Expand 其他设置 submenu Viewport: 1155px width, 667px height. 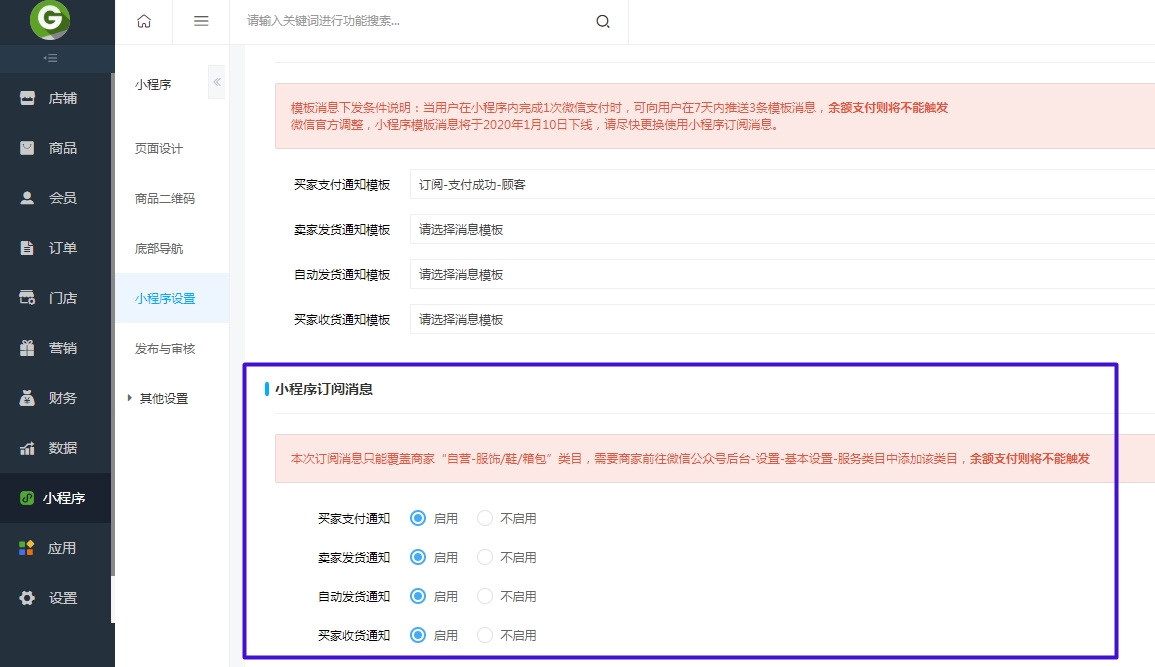[x=162, y=398]
